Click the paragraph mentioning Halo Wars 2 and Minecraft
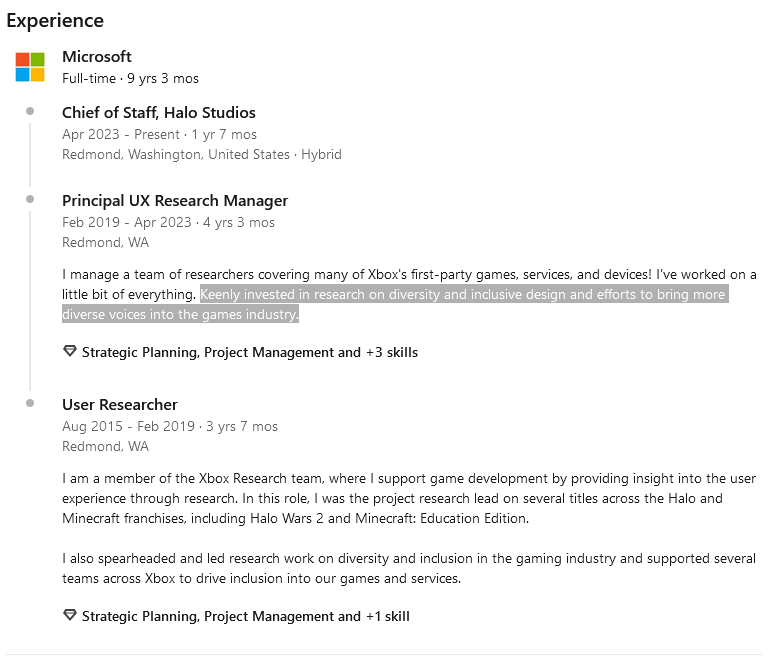The height and width of the screenshot is (657, 776). pyautogui.click(x=409, y=499)
